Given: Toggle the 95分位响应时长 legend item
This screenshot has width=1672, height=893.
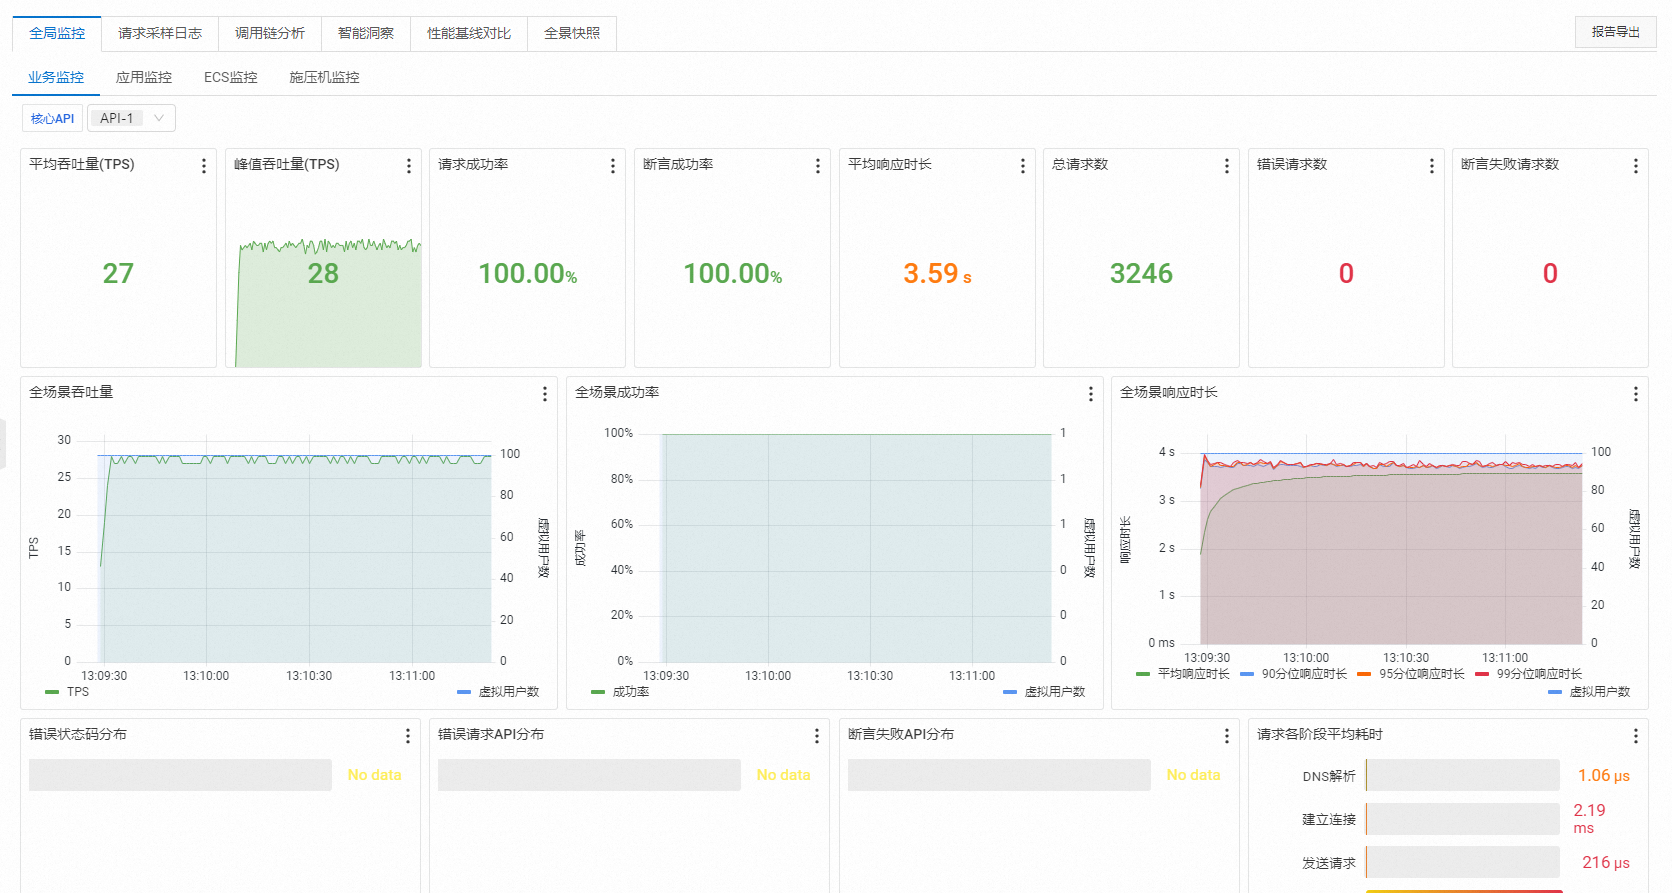Looking at the screenshot, I should 1411,674.
